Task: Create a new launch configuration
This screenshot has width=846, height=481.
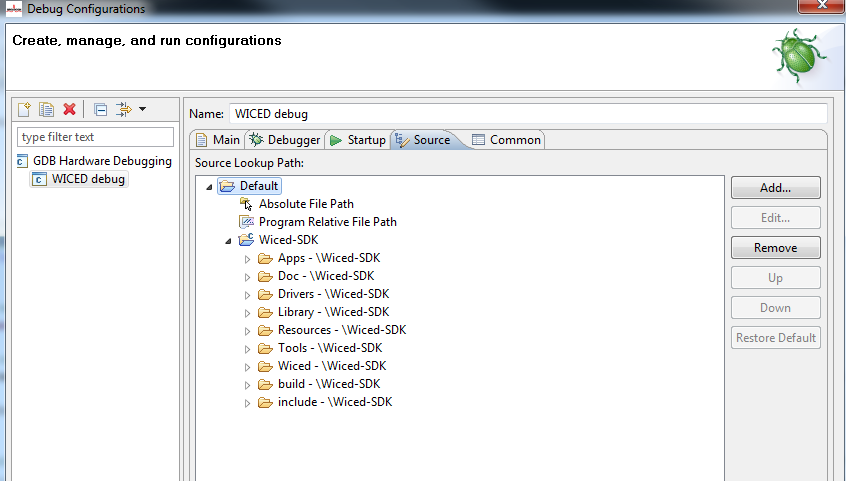Action: click(x=24, y=110)
